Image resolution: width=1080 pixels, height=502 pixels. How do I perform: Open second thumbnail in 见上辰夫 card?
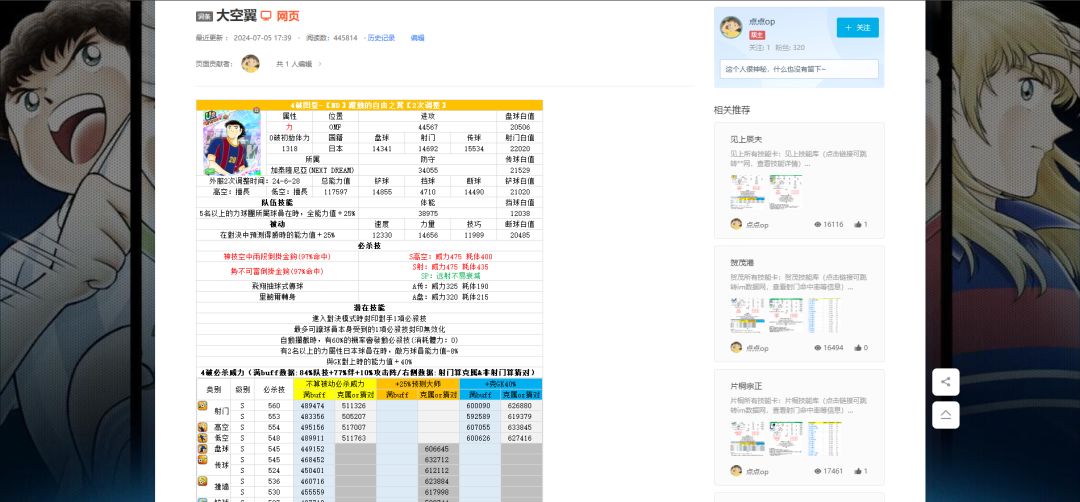tap(786, 191)
